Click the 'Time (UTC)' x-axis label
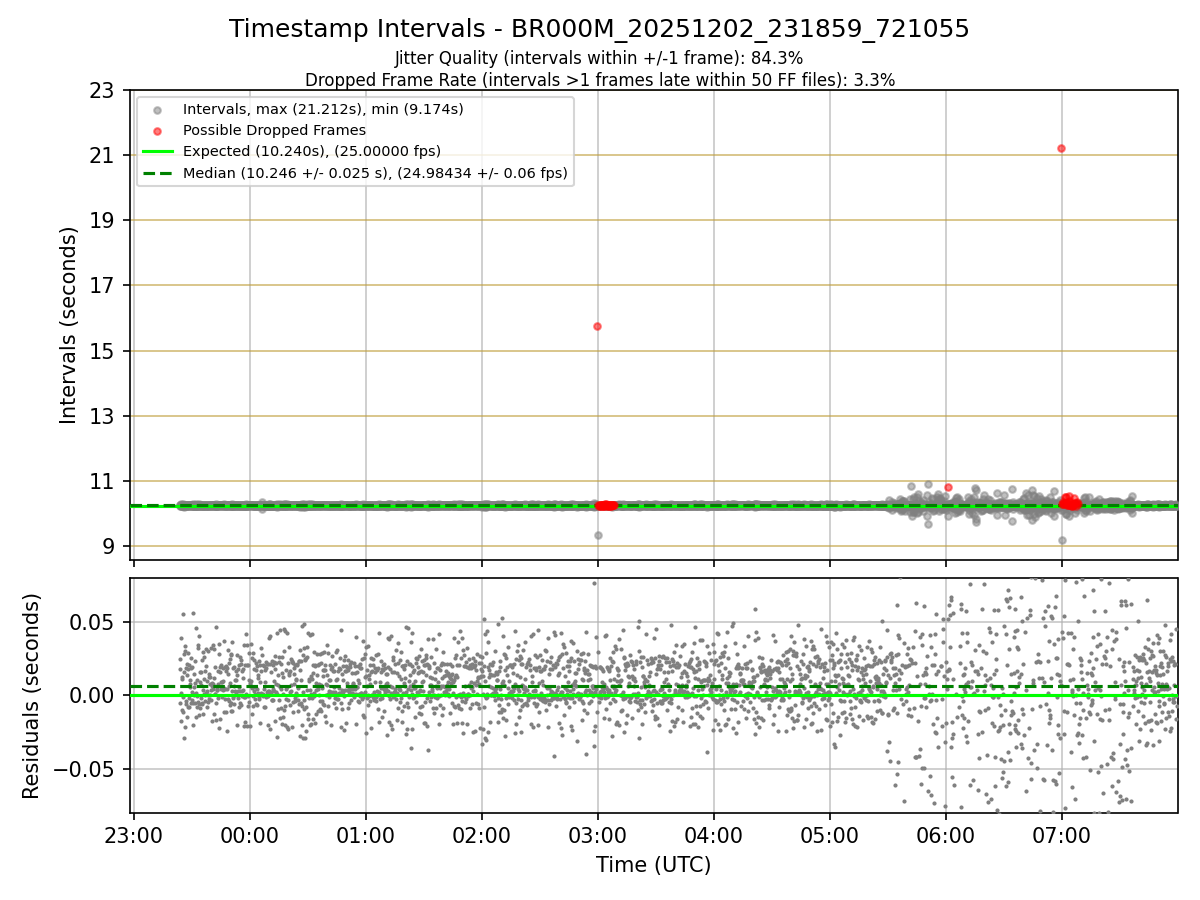Viewport: 1200px width, 900px height. pos(654,865)
